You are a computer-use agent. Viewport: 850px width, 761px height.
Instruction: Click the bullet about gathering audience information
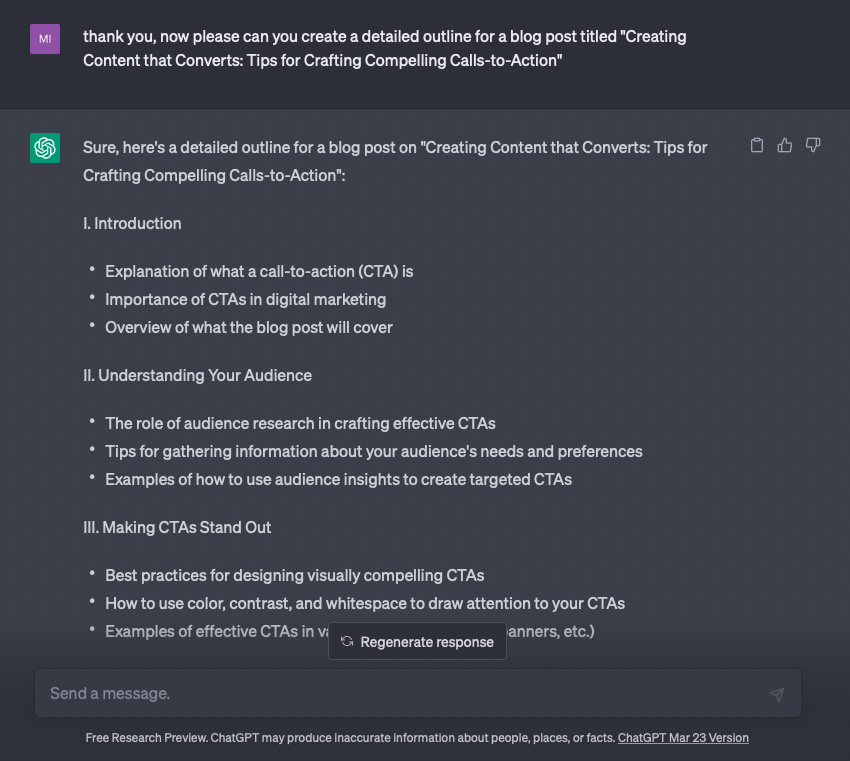[374, 452]
